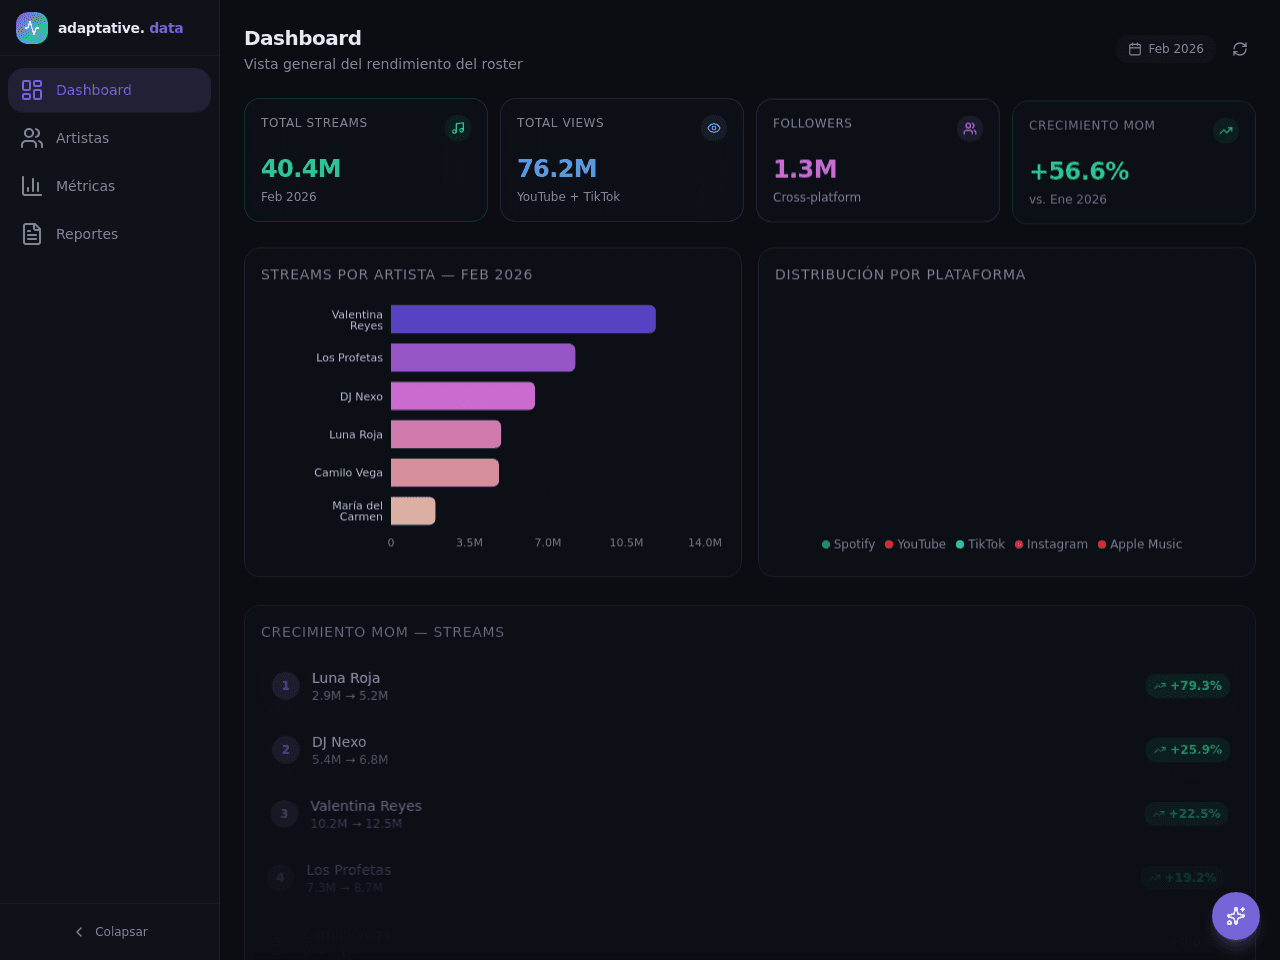This screenshot has width=1280, height=960.
Task: Toggle YouTube in the platform legend
Action: (x=915, y=545)
